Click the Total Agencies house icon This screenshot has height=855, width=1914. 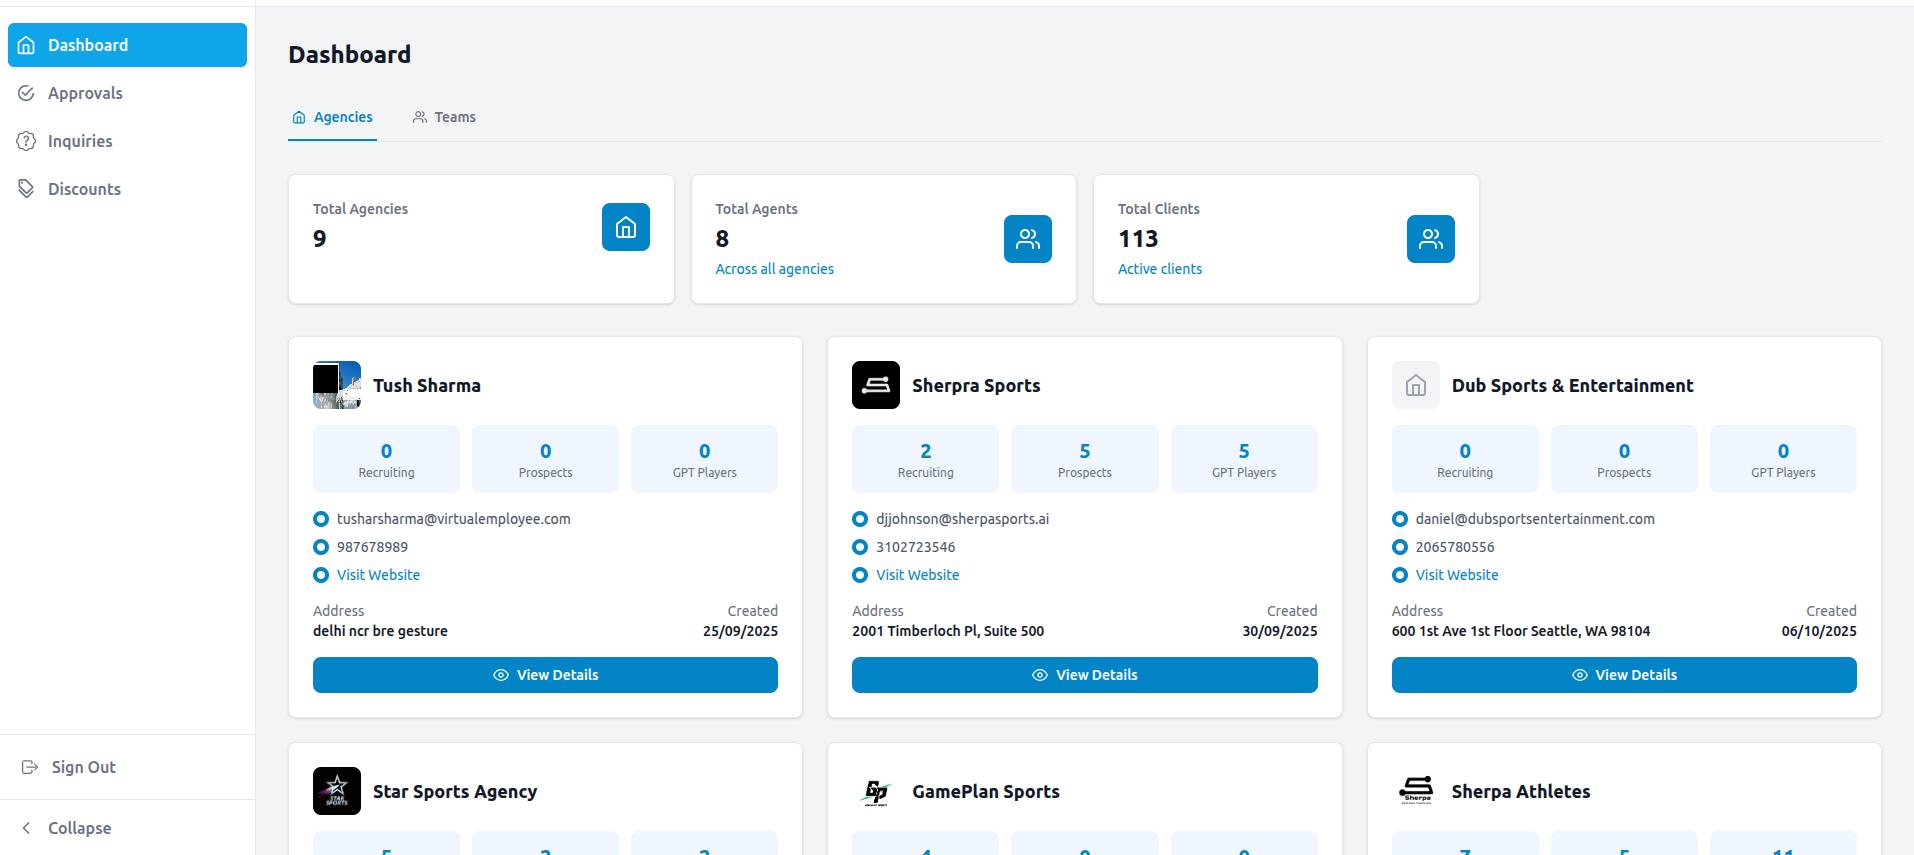tap(626, 227)
